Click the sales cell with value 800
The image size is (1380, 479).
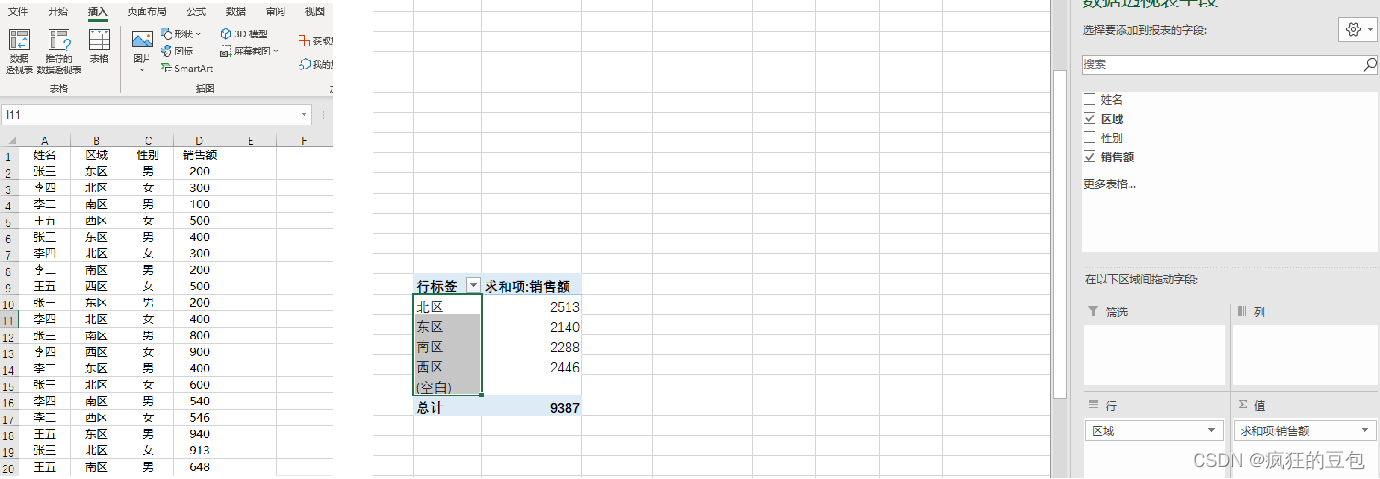click(x=199, y=336)
